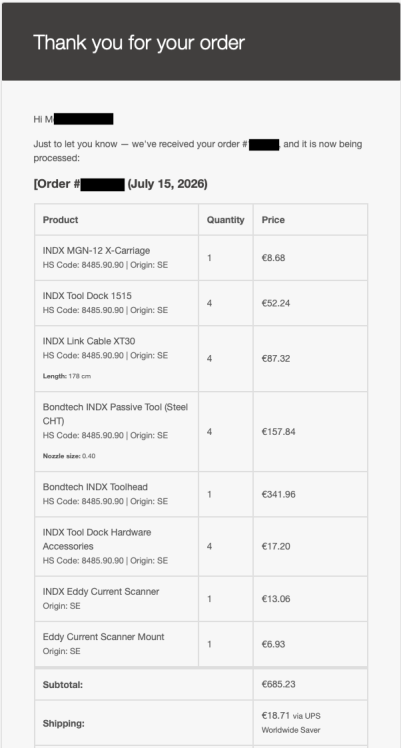Click the Nozzle size: 0.40 detail

69,456
